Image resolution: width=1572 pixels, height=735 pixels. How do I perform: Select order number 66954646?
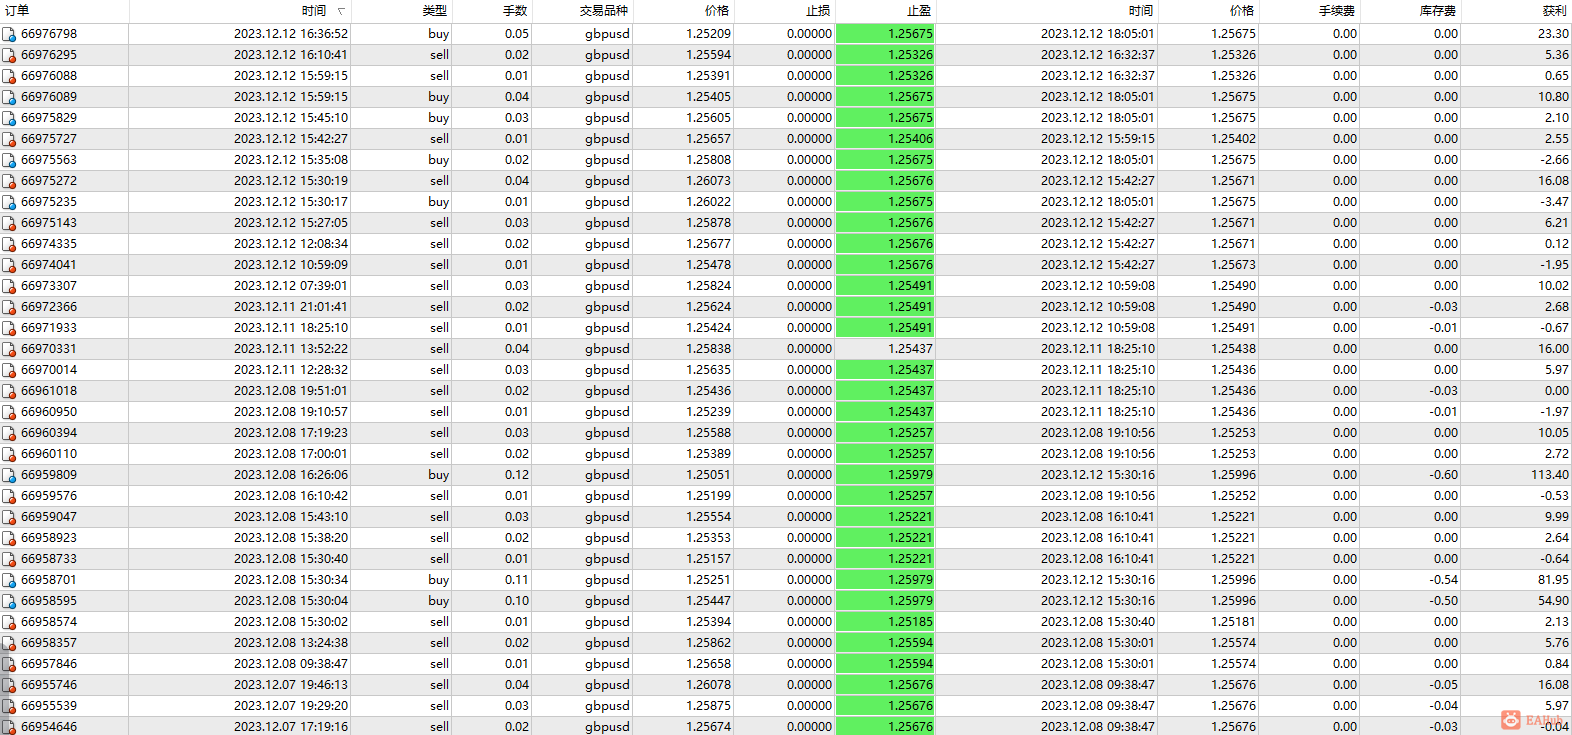(x=49, y=727)
